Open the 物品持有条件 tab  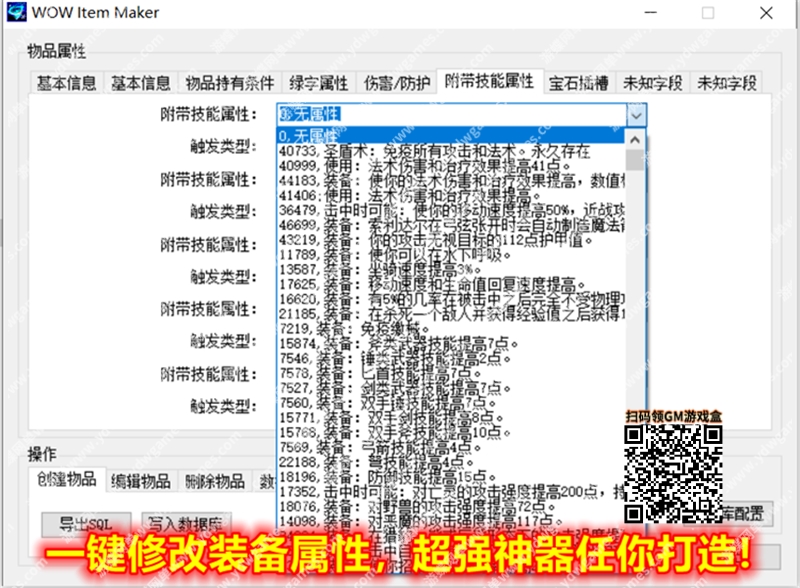pyautogui.click(x=230, y=83)
